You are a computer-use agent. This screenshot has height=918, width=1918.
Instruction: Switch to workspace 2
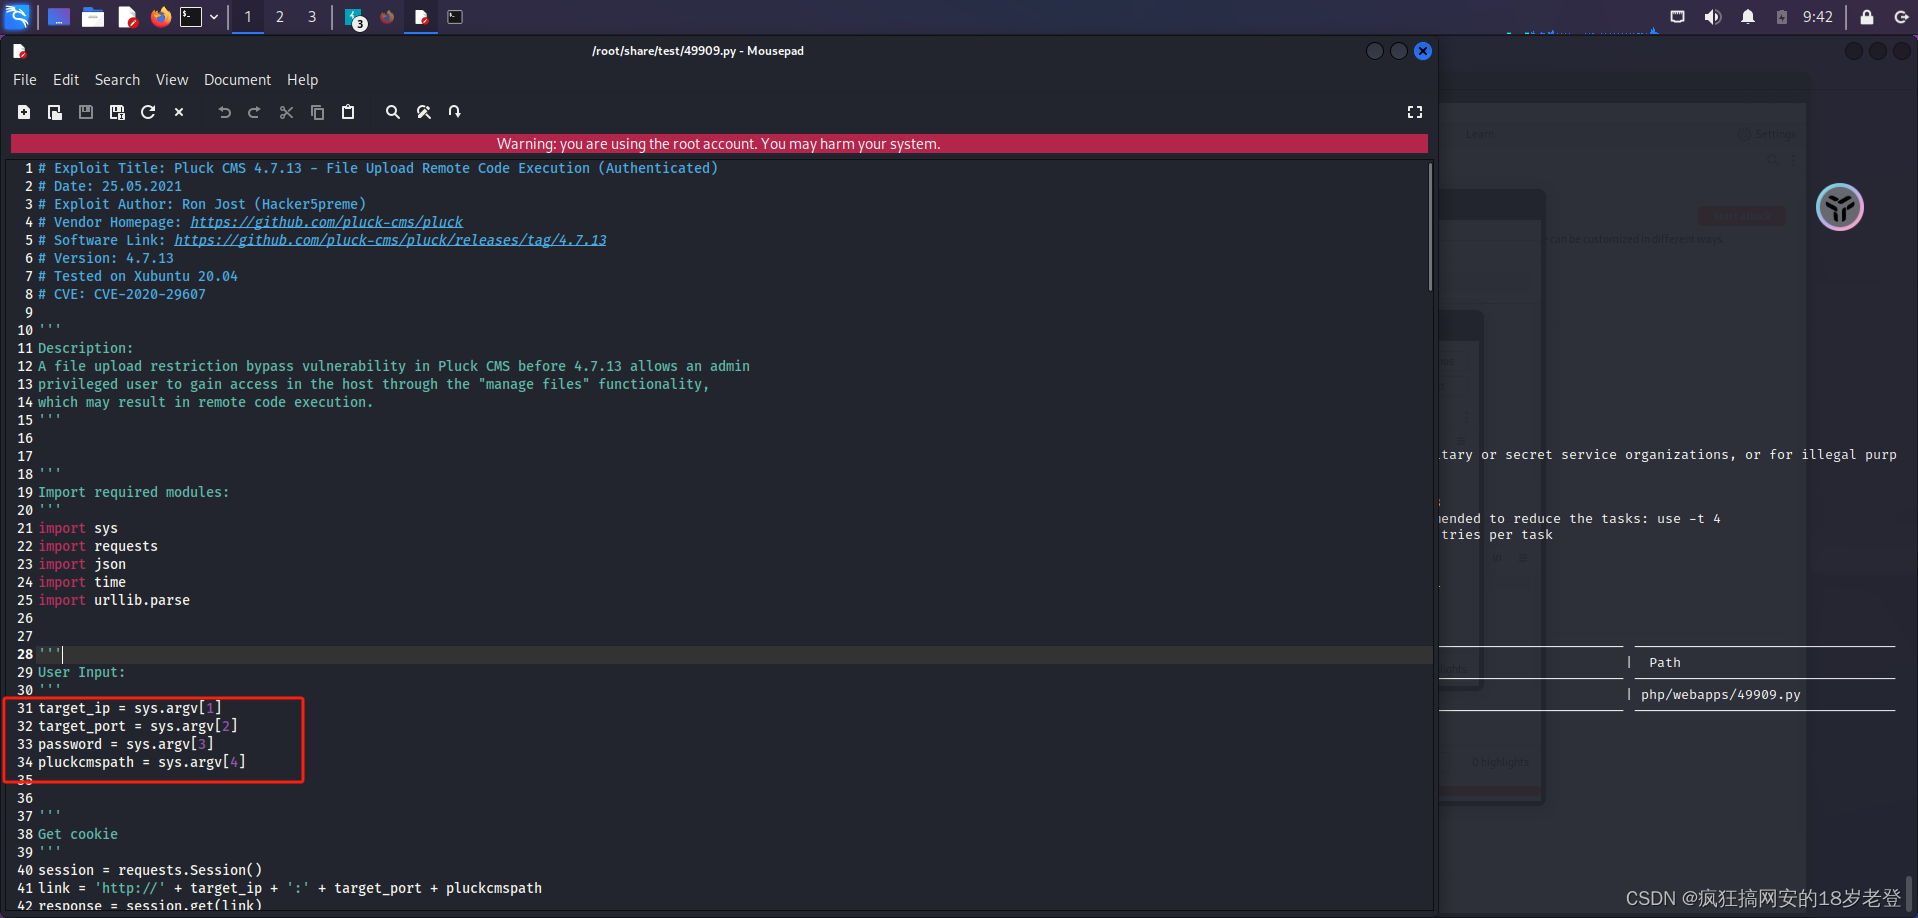tap(280, 17)
